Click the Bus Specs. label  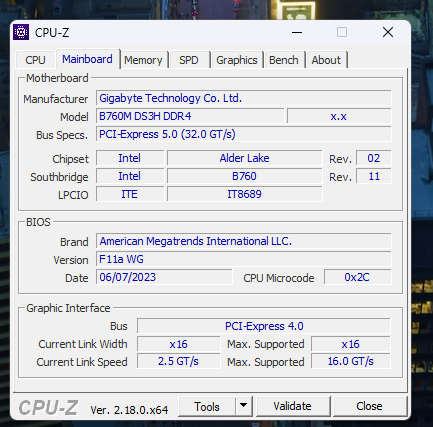pos(62,135)
